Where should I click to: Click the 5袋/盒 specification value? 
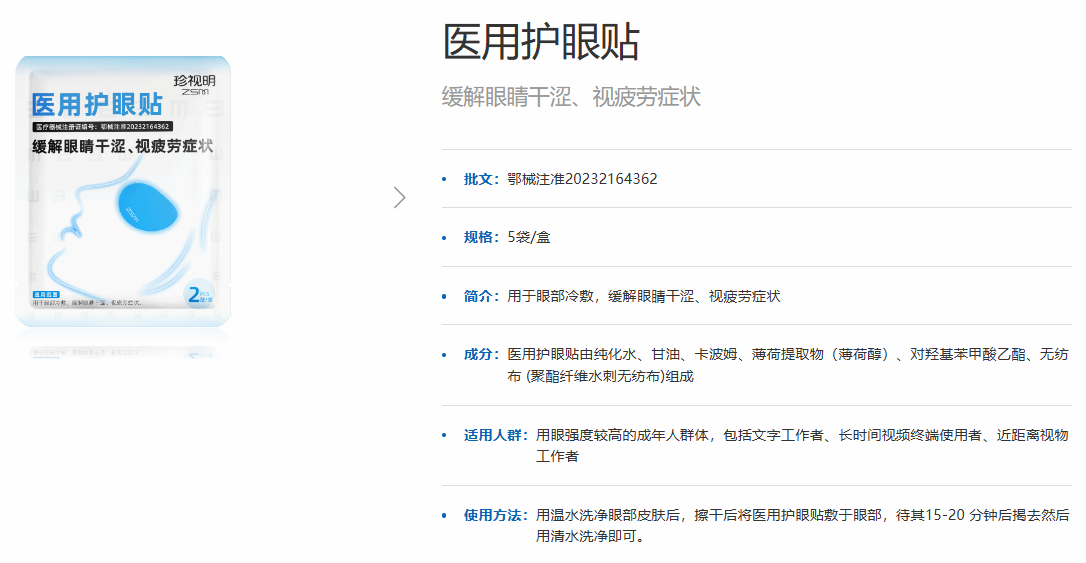pos(529,237)
